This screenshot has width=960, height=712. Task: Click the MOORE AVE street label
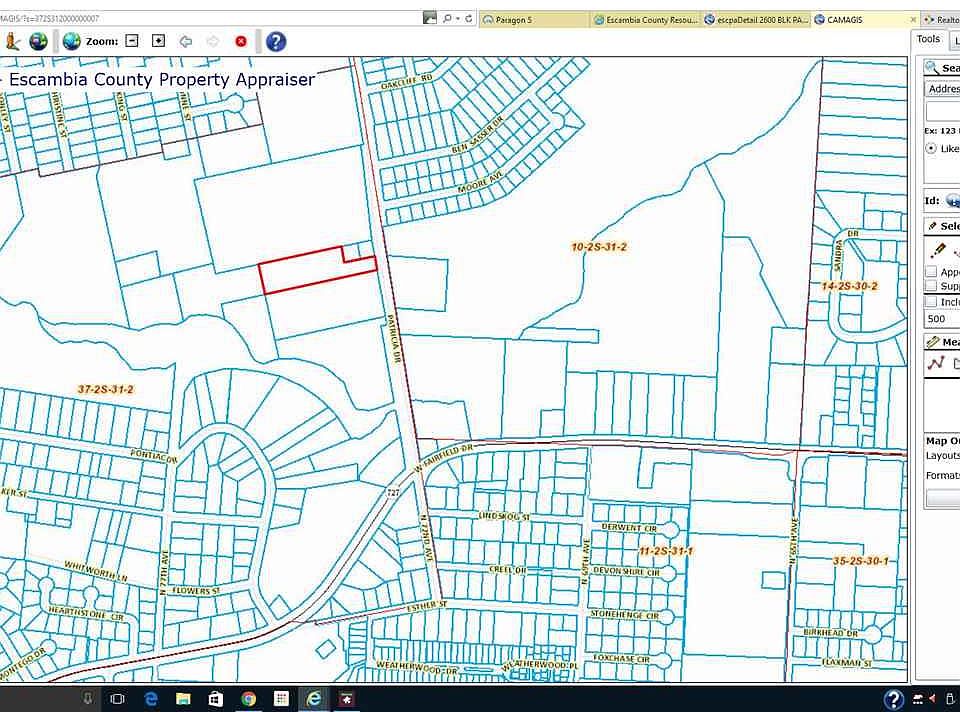480,182
